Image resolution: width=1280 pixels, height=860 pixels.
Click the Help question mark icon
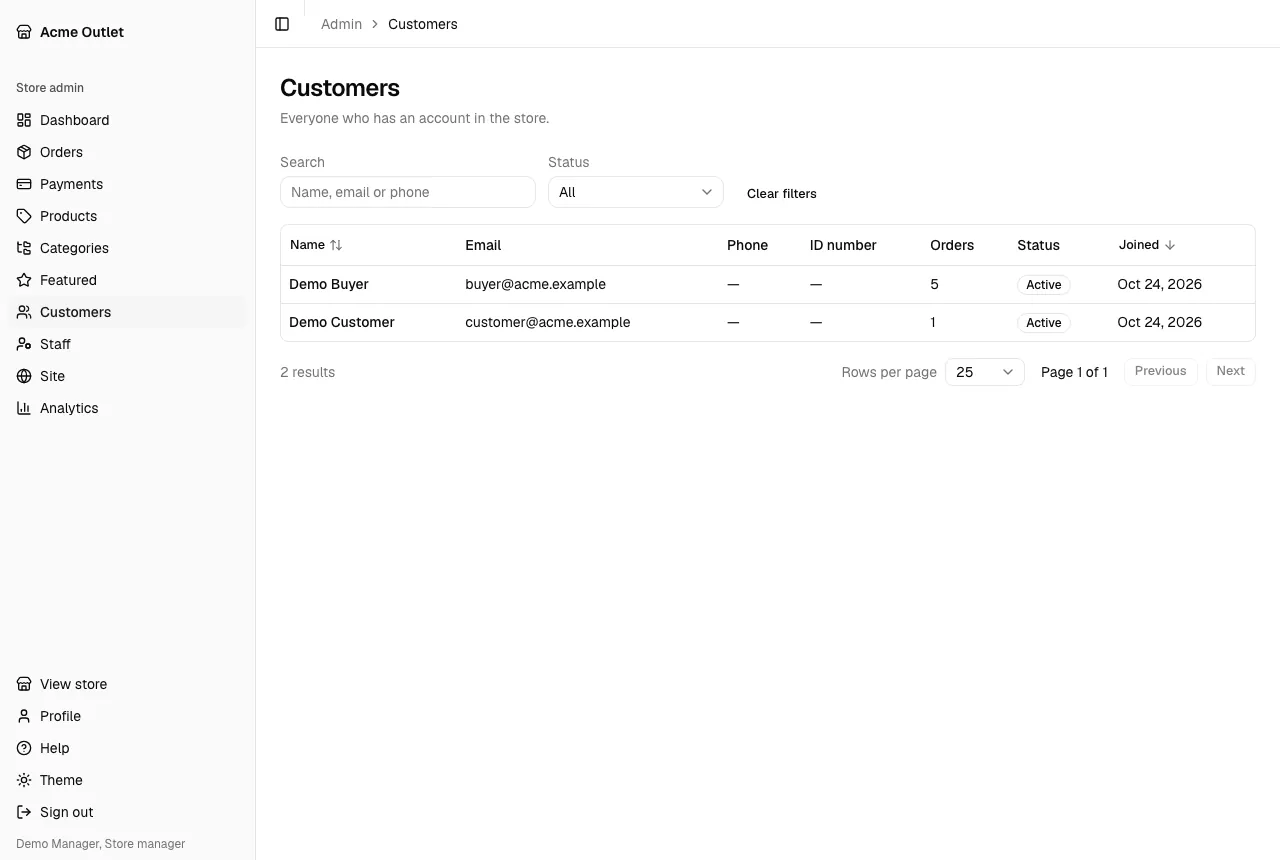[x=24, y=748]
